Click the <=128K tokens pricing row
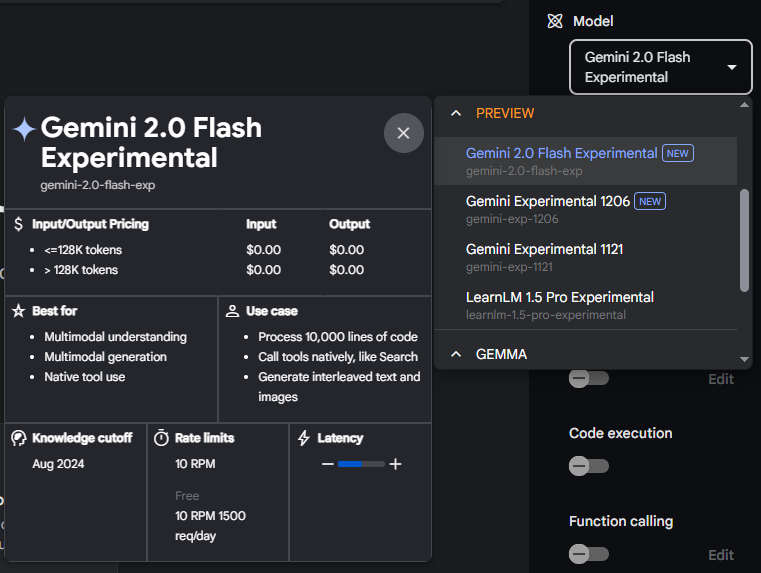Image resolution: width=761 pixels, height=573 pixels. (x=83, y=250)
